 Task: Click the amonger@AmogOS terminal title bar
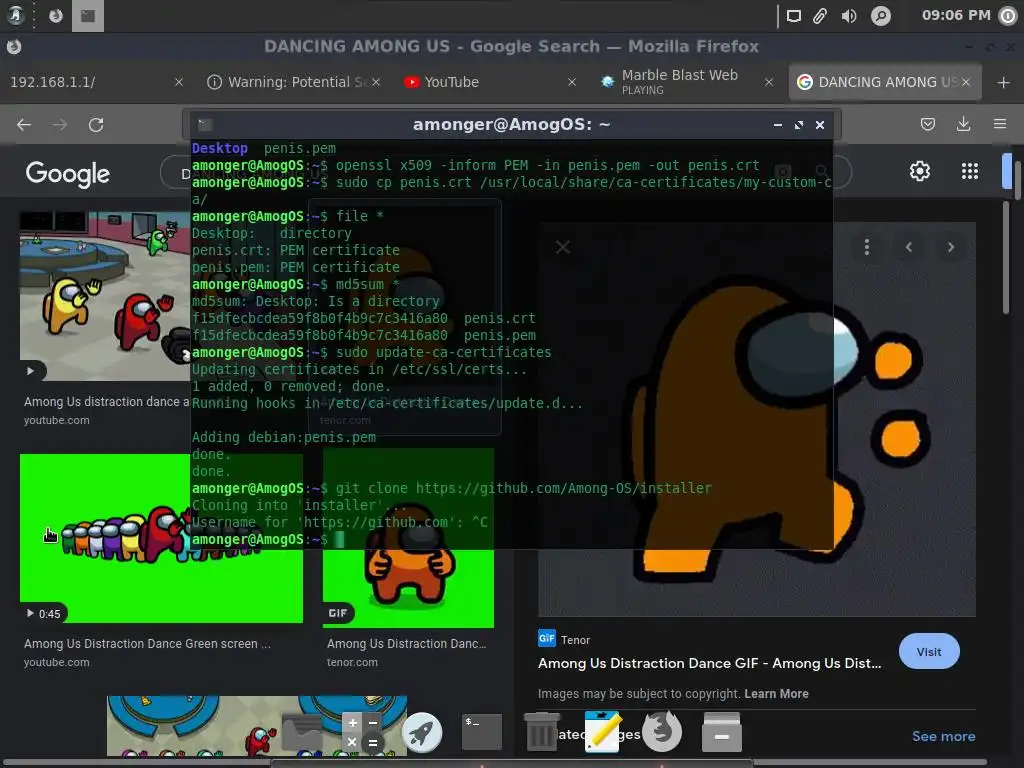(511, 124)
